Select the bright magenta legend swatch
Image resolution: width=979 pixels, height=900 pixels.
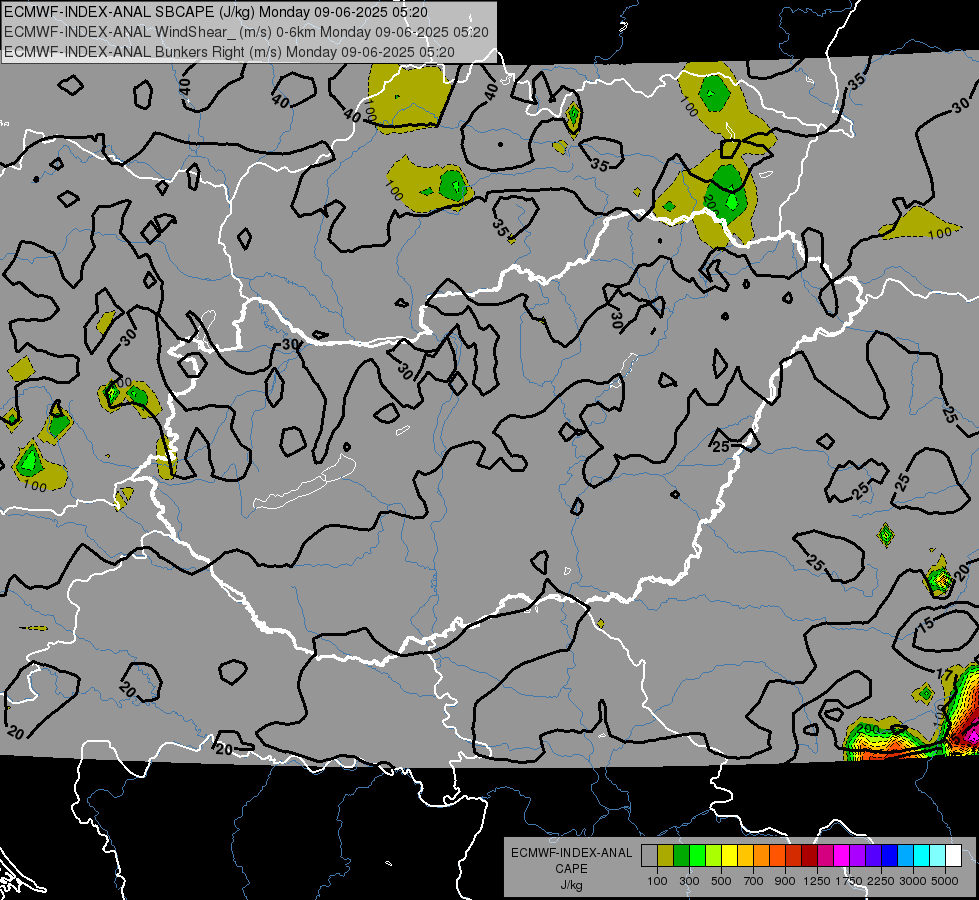click(842, 856)
